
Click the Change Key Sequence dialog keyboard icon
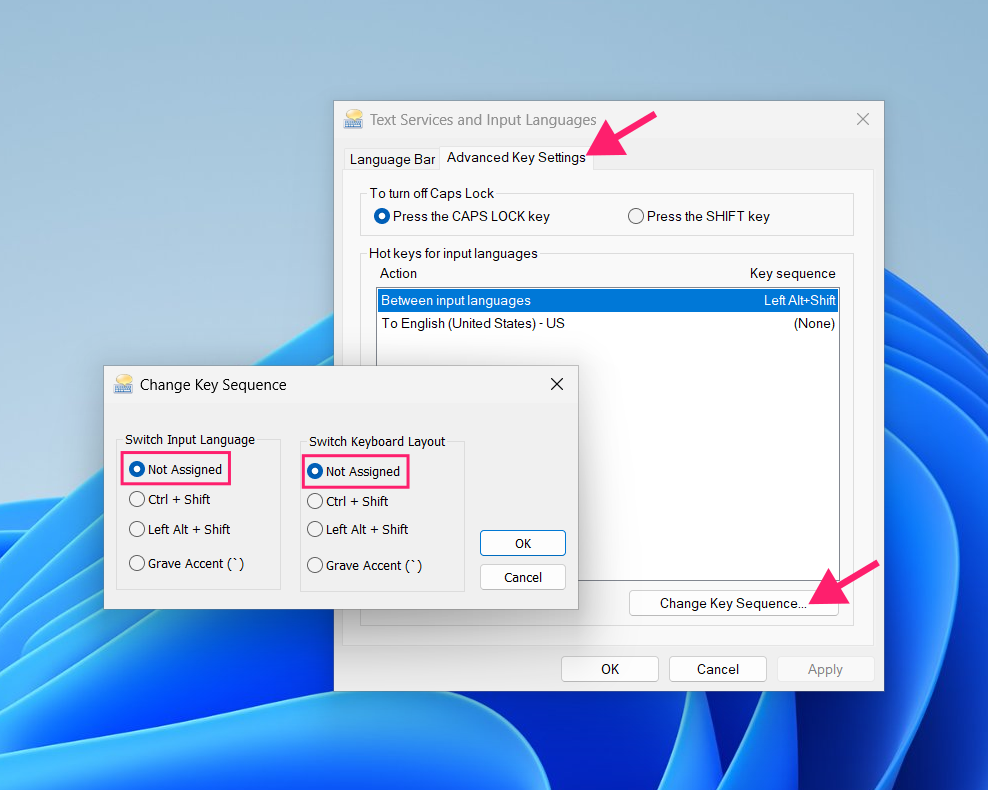click(124, 384)
